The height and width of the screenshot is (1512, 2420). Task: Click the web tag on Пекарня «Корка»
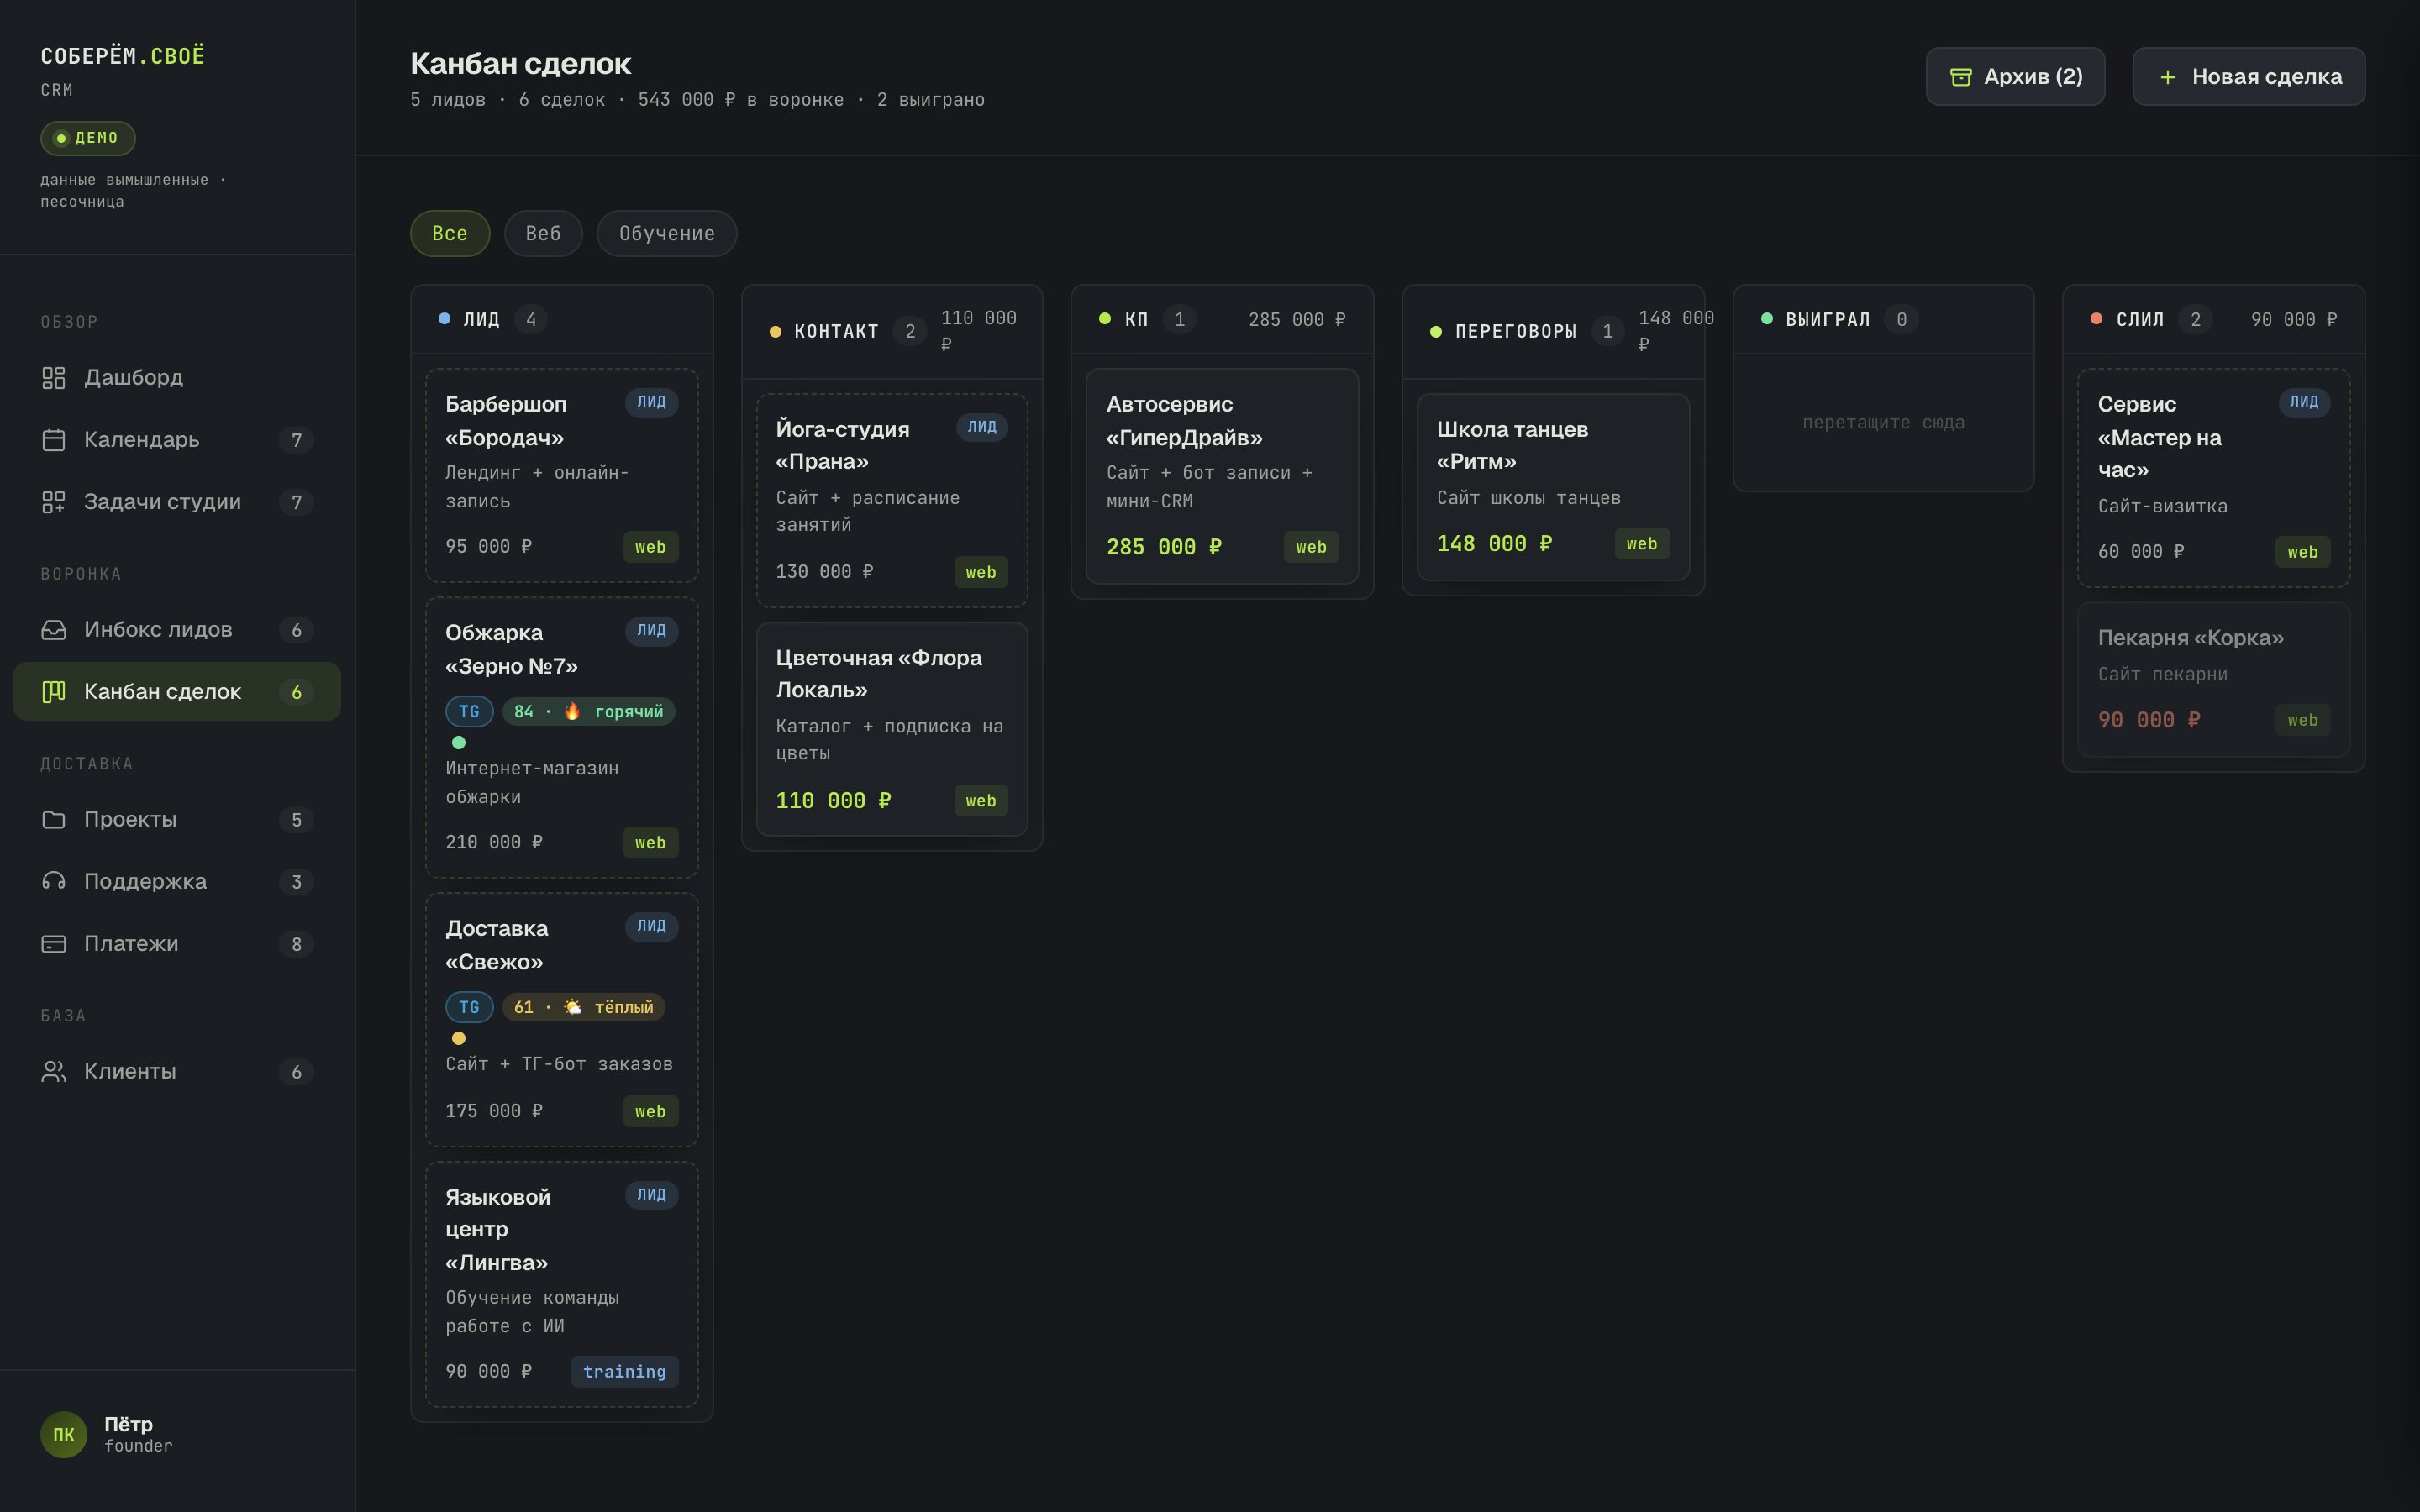(x=2303, y=720)
